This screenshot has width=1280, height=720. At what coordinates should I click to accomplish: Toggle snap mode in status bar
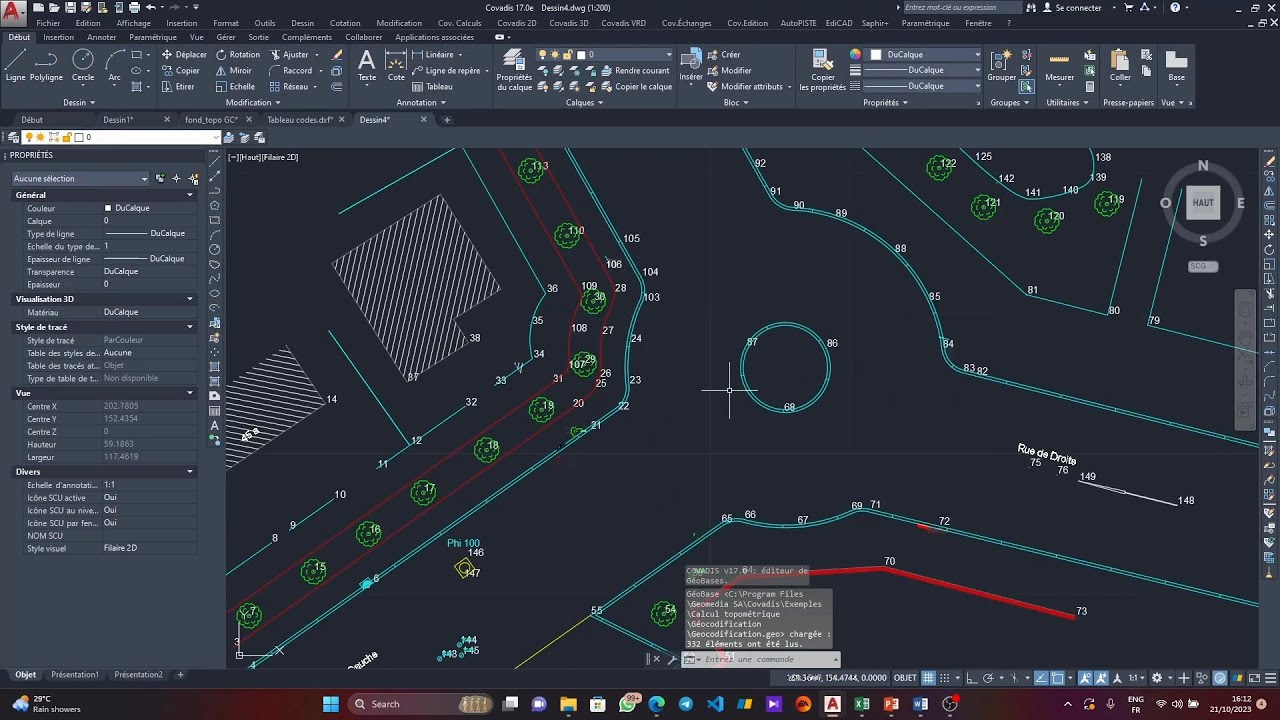(943, 677)
